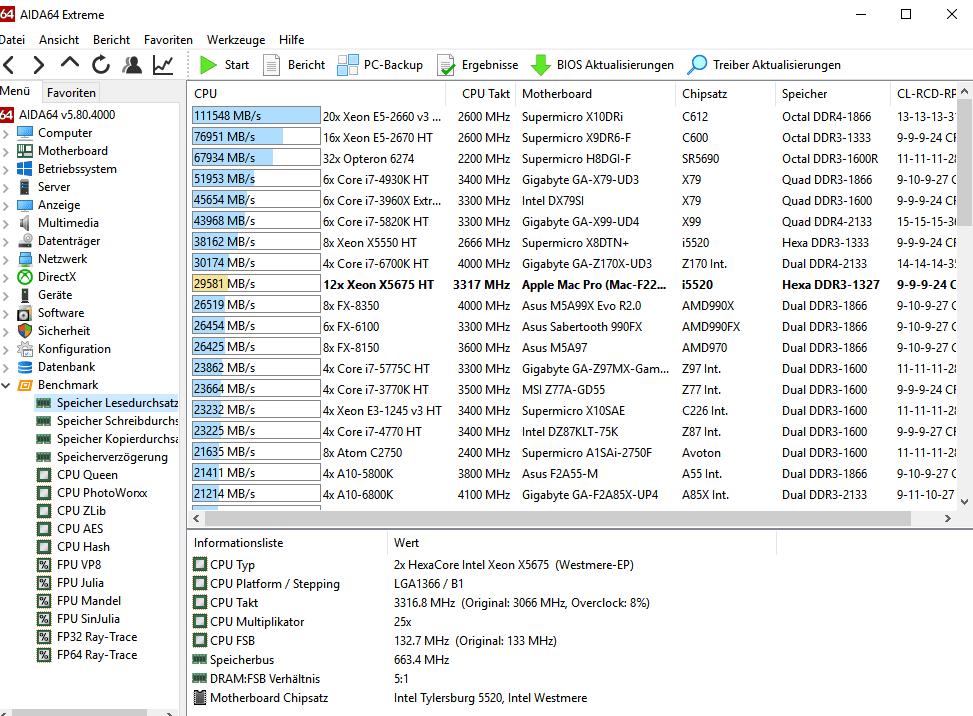Select the Software icon in tree
The image size is (973, 716).
tap(25, 313)
